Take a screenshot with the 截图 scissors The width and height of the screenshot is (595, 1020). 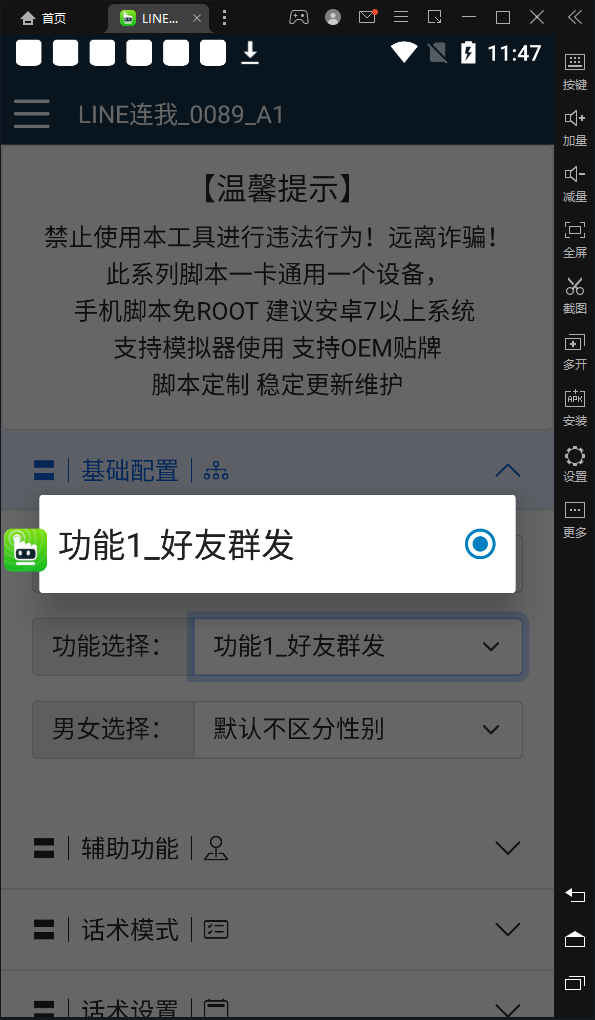(x=574, y=295)
